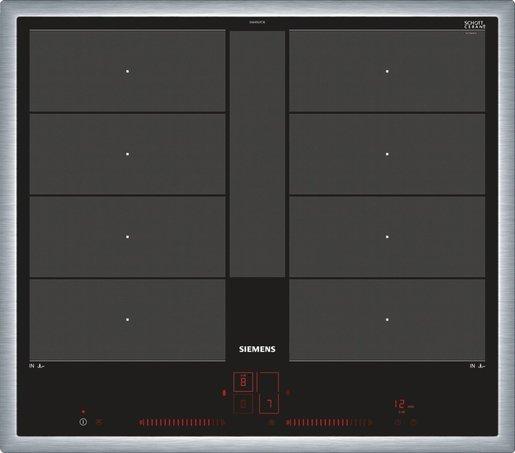
Task: Tap the lock symbol next to the power key
Action: tap(99, 422)
